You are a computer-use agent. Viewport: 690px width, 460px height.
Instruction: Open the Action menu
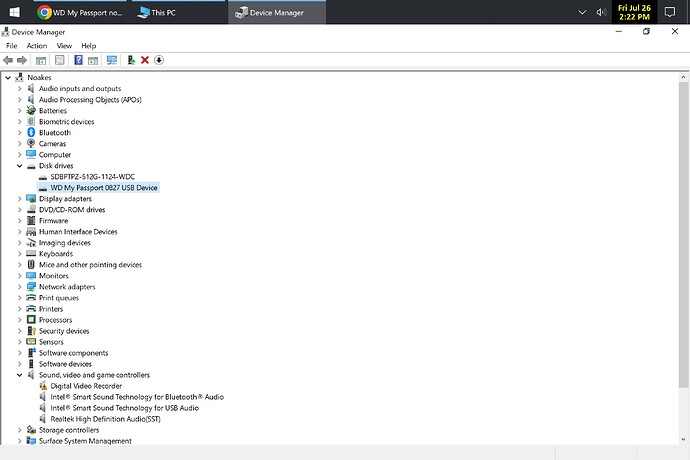click(x=37, y=46)
